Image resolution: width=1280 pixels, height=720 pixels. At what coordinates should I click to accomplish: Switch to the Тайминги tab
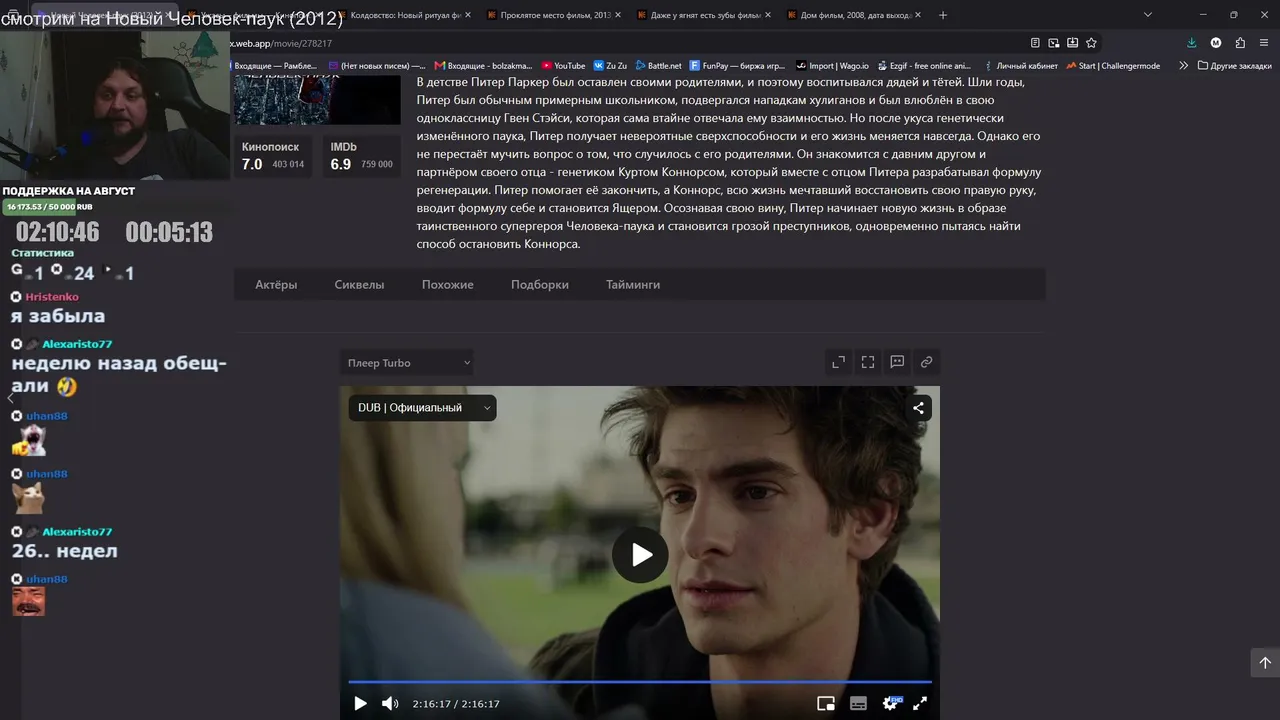633,285
